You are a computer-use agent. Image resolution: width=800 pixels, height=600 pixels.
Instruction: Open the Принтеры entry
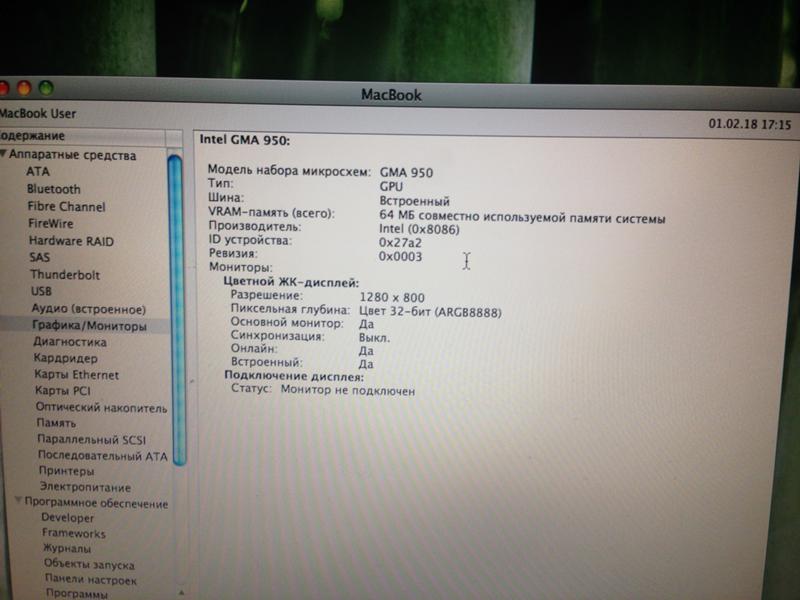66,471
